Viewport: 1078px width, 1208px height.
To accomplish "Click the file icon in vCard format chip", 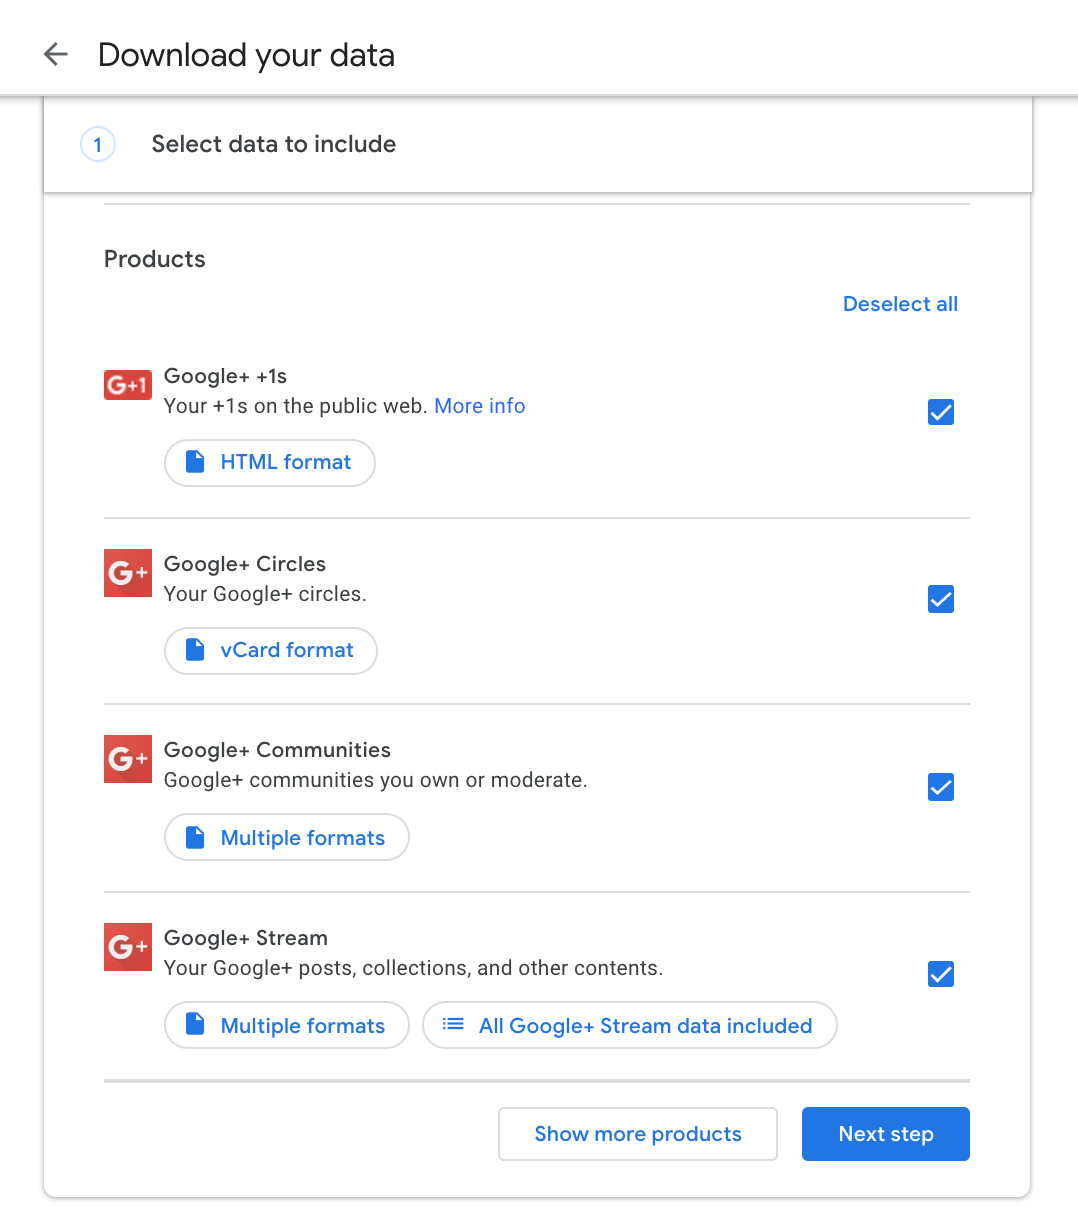I will tap(194, 650).
